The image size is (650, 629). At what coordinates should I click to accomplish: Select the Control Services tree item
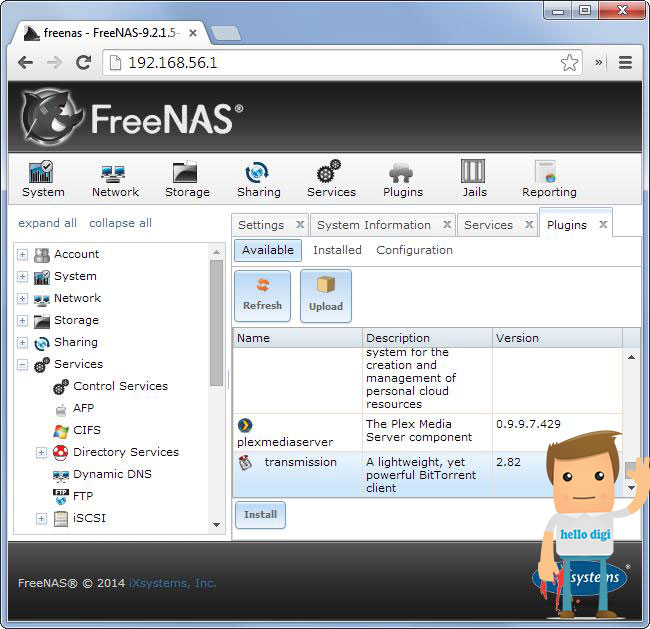click(x=121, y=386)
